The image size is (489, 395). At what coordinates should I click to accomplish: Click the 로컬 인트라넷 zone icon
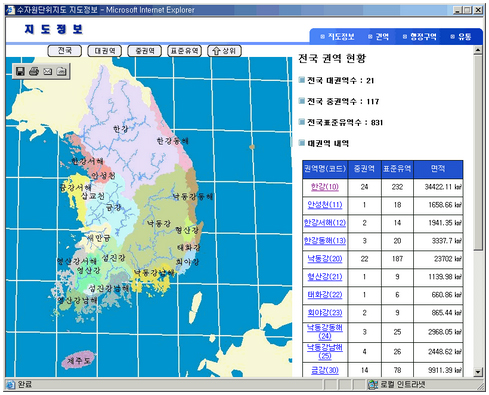point(373,385)
